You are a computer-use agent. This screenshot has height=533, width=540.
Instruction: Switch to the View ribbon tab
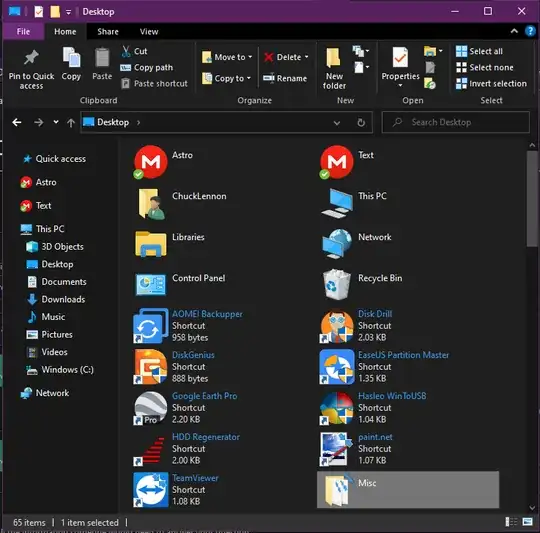click(149, 32)
